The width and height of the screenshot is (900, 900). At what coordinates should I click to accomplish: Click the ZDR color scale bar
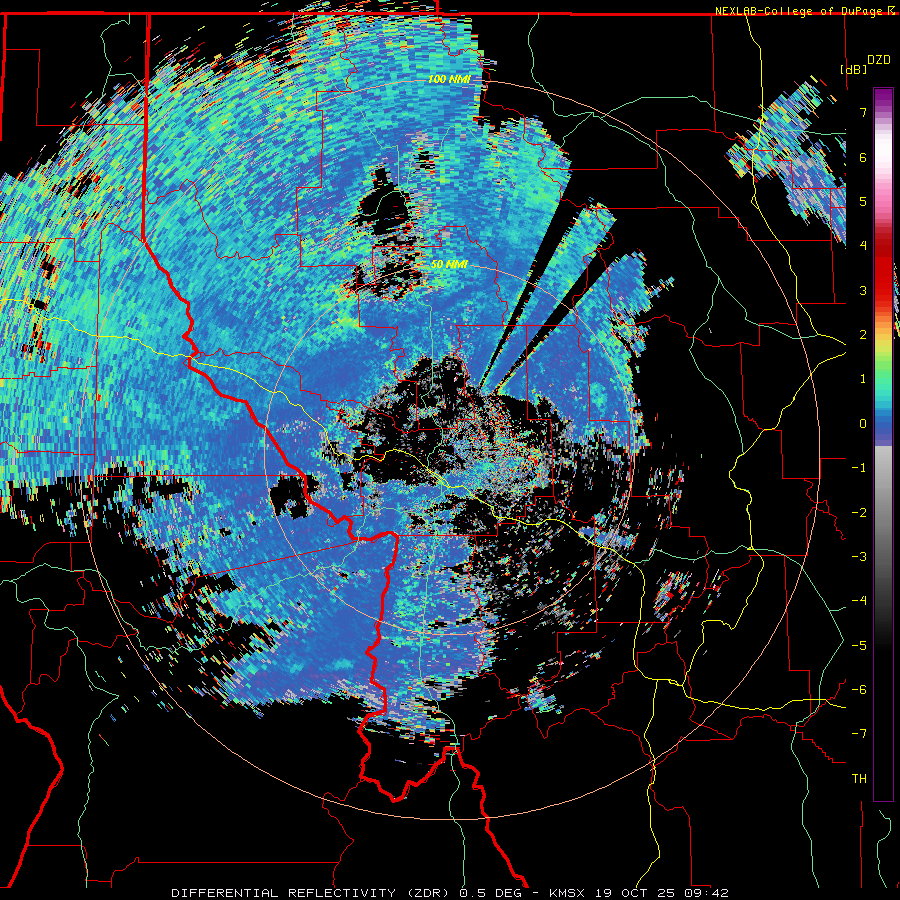pos(883,444)
